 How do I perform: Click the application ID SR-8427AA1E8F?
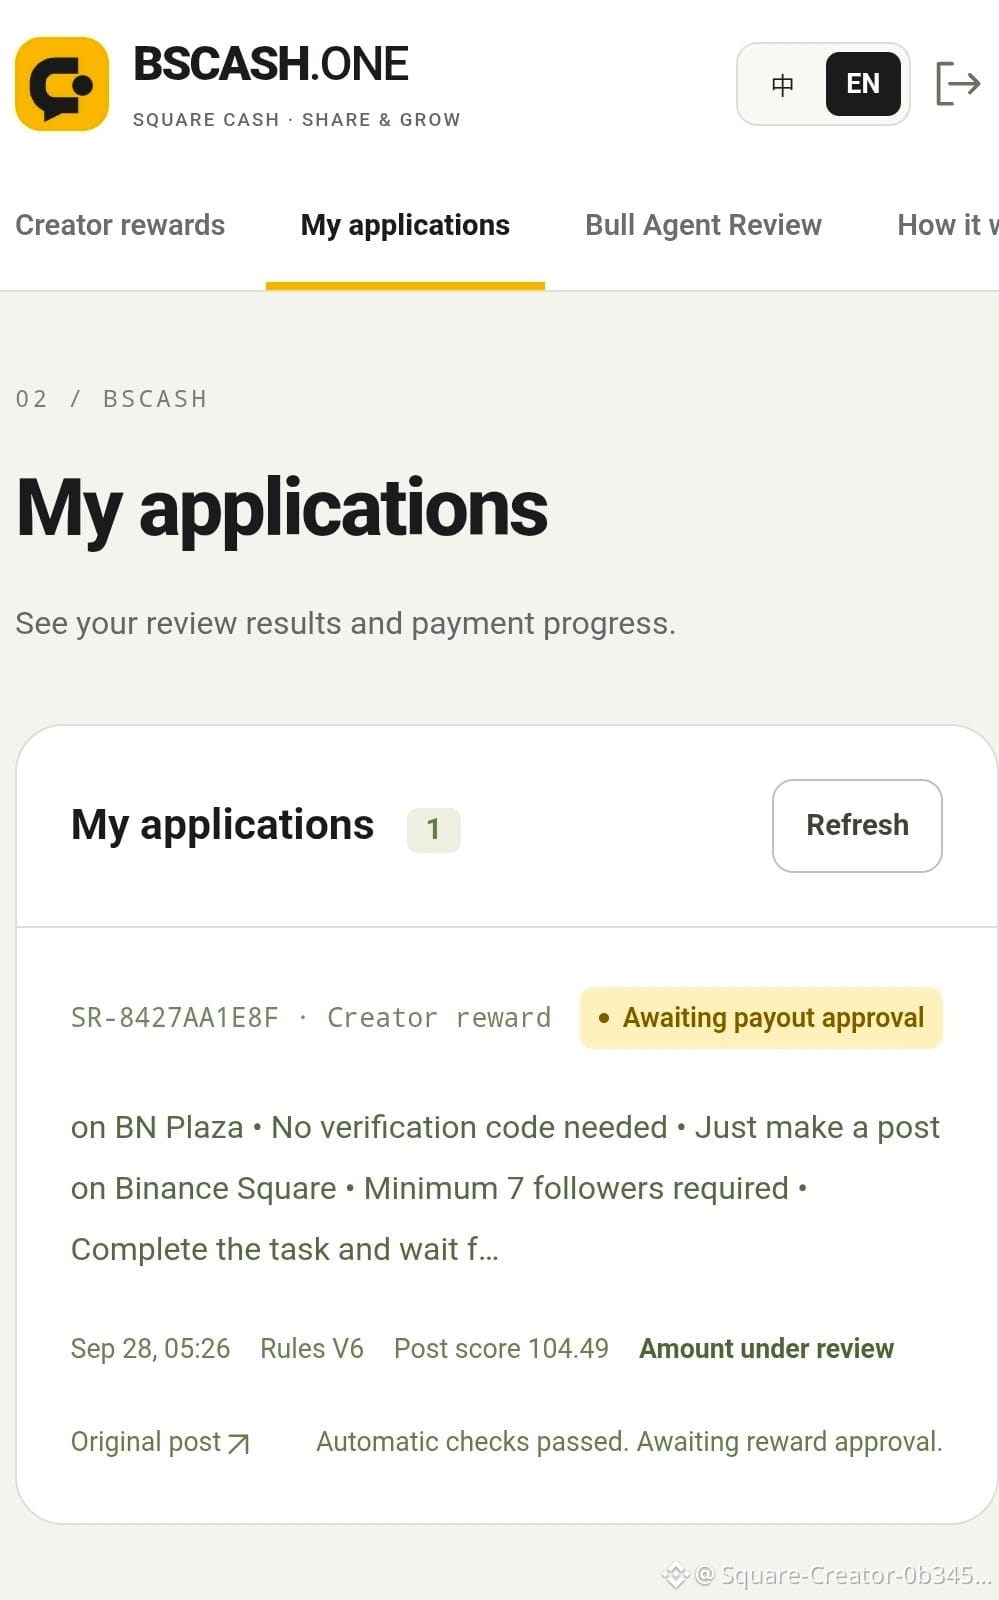click(x=175, y=1018)
